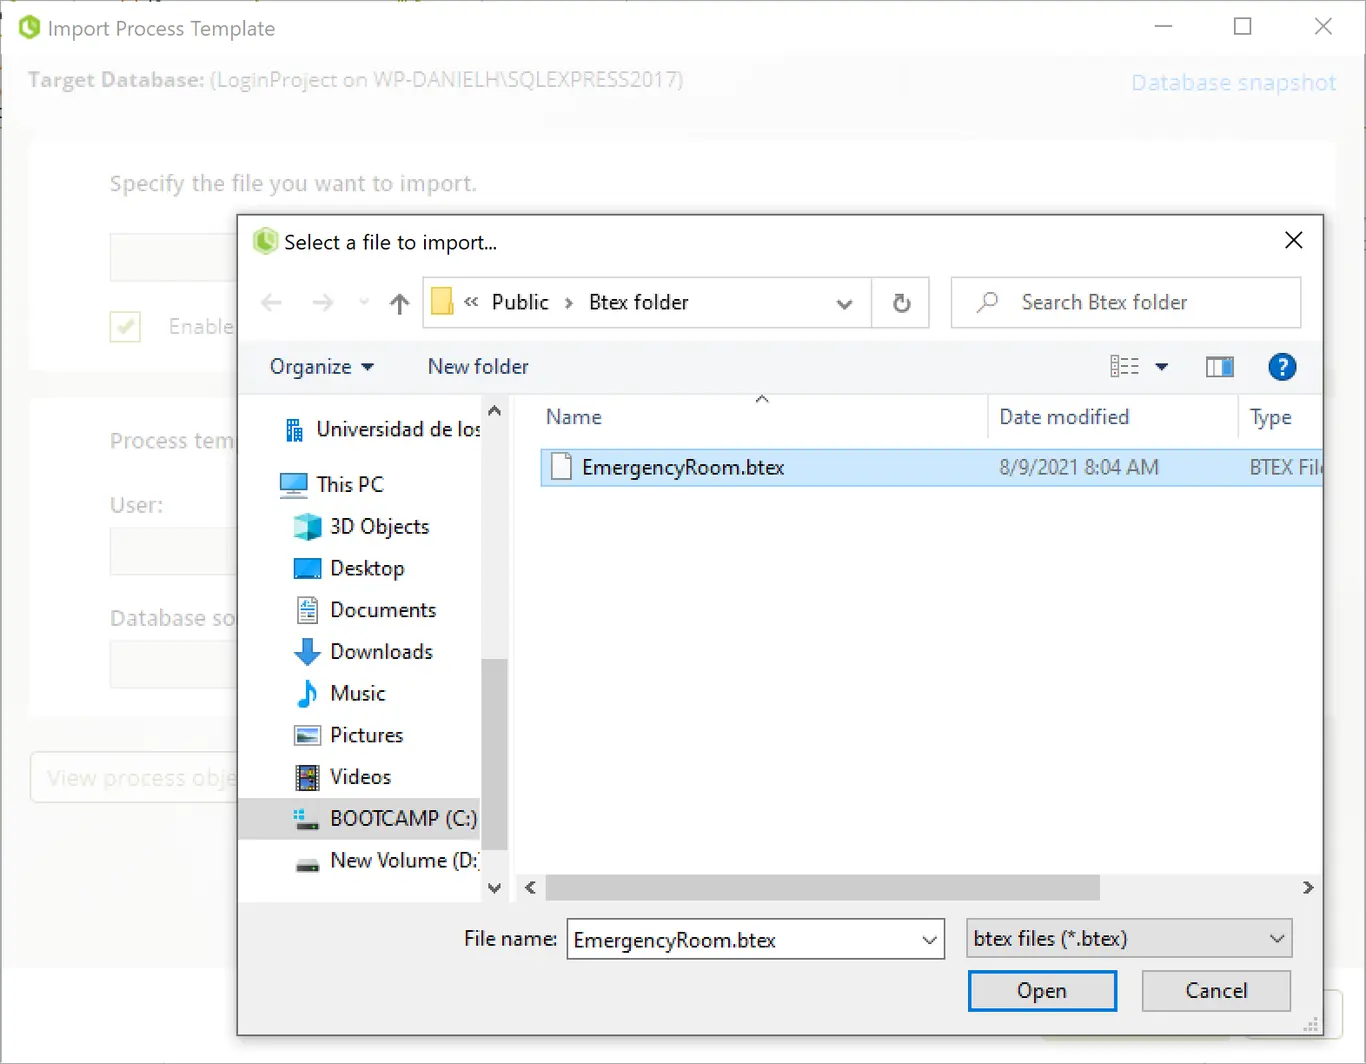Sort files by Name column

point(573,417)
